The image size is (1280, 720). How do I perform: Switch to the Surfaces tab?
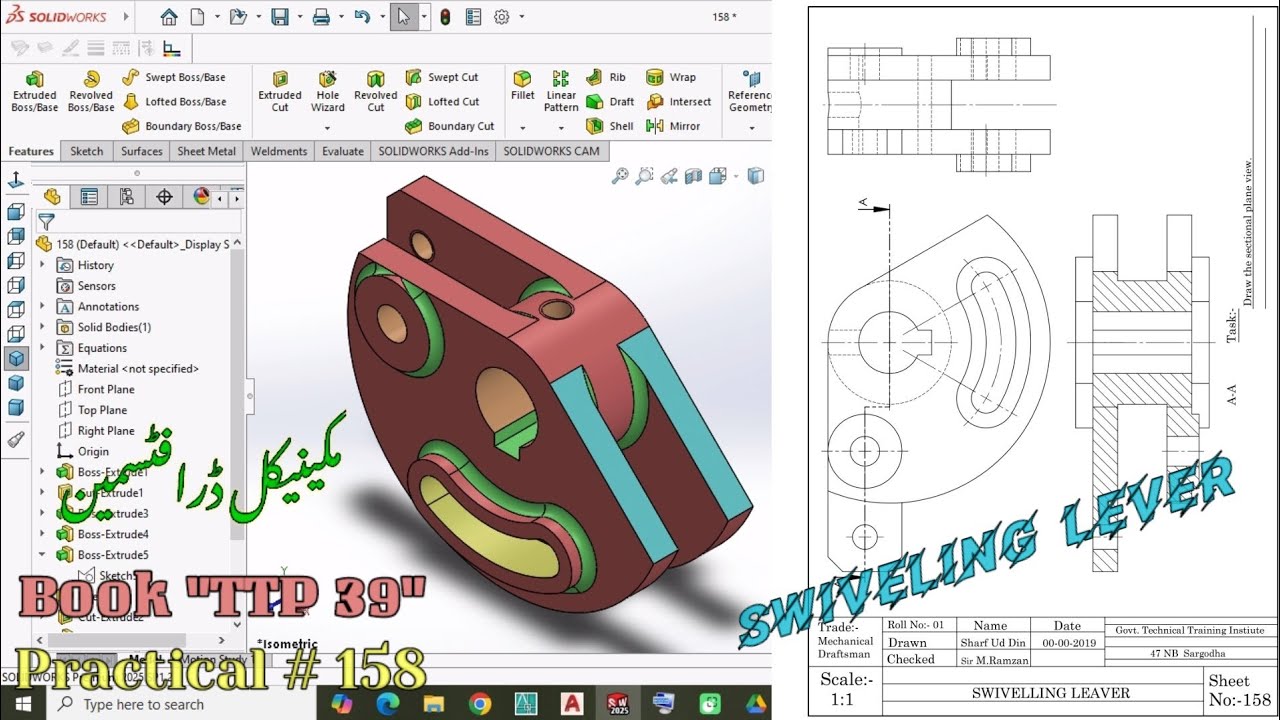pyautogui.click(x=142, y=151)
